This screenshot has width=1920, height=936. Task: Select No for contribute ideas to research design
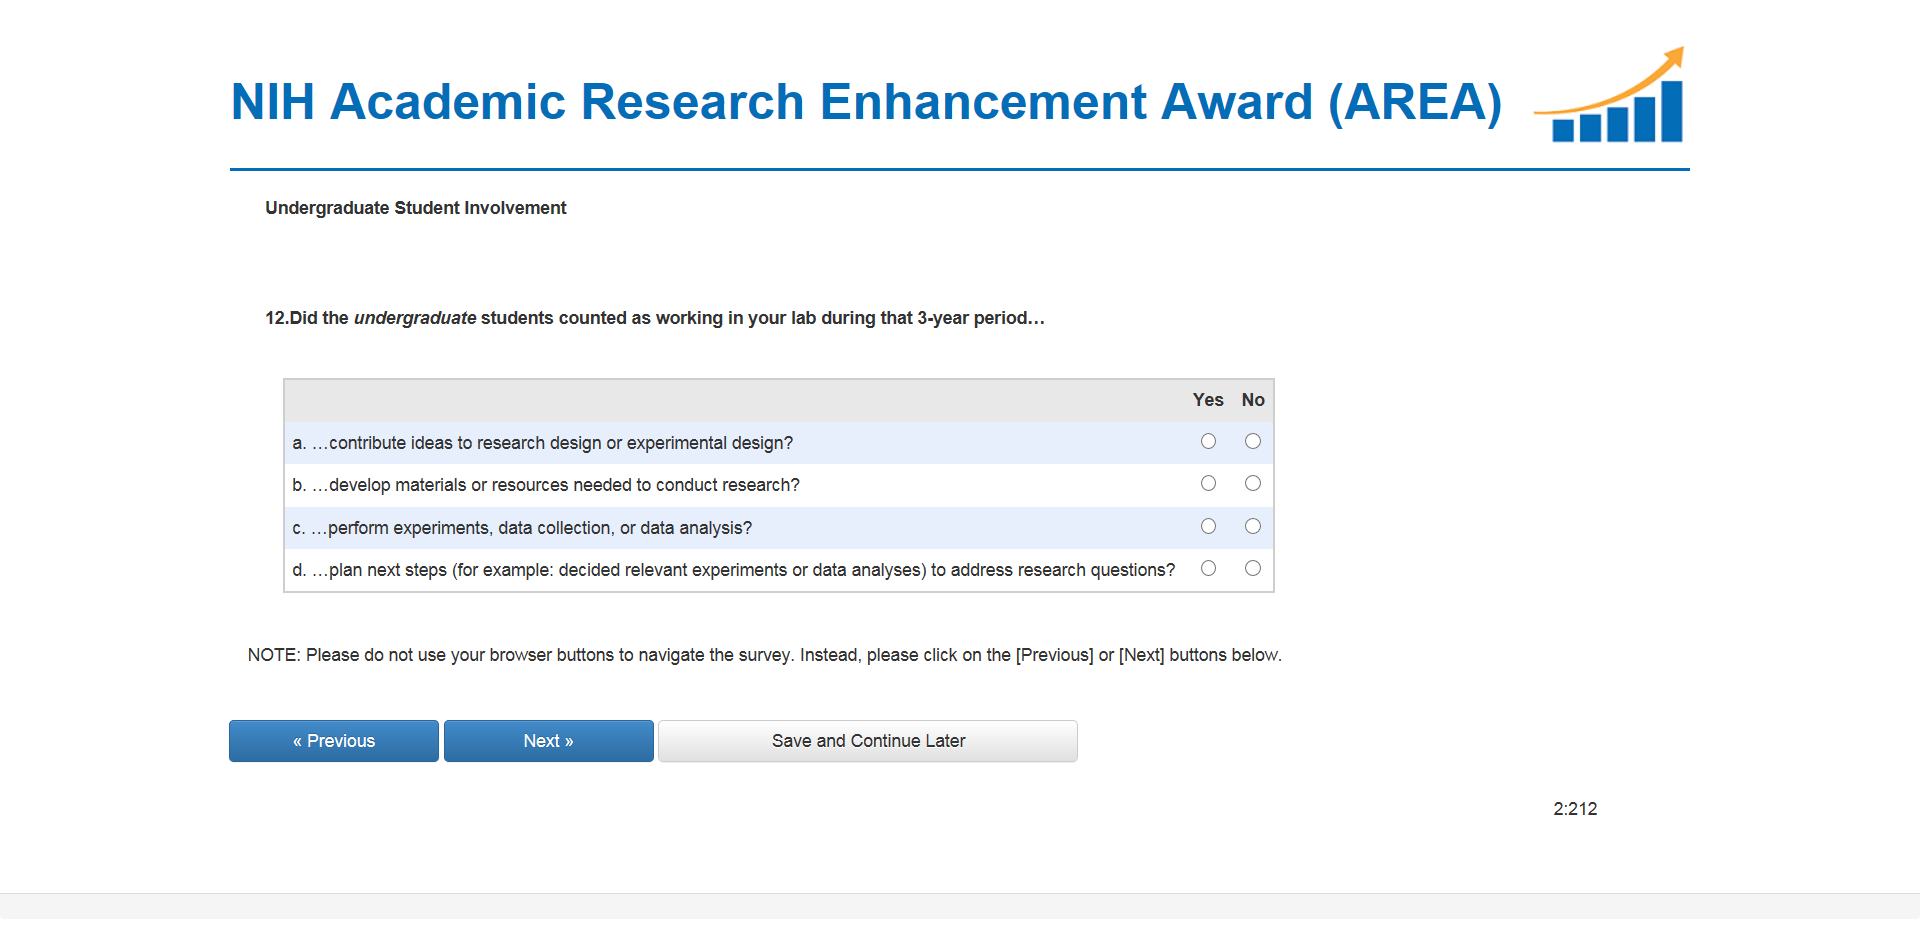pos(1252,441)
